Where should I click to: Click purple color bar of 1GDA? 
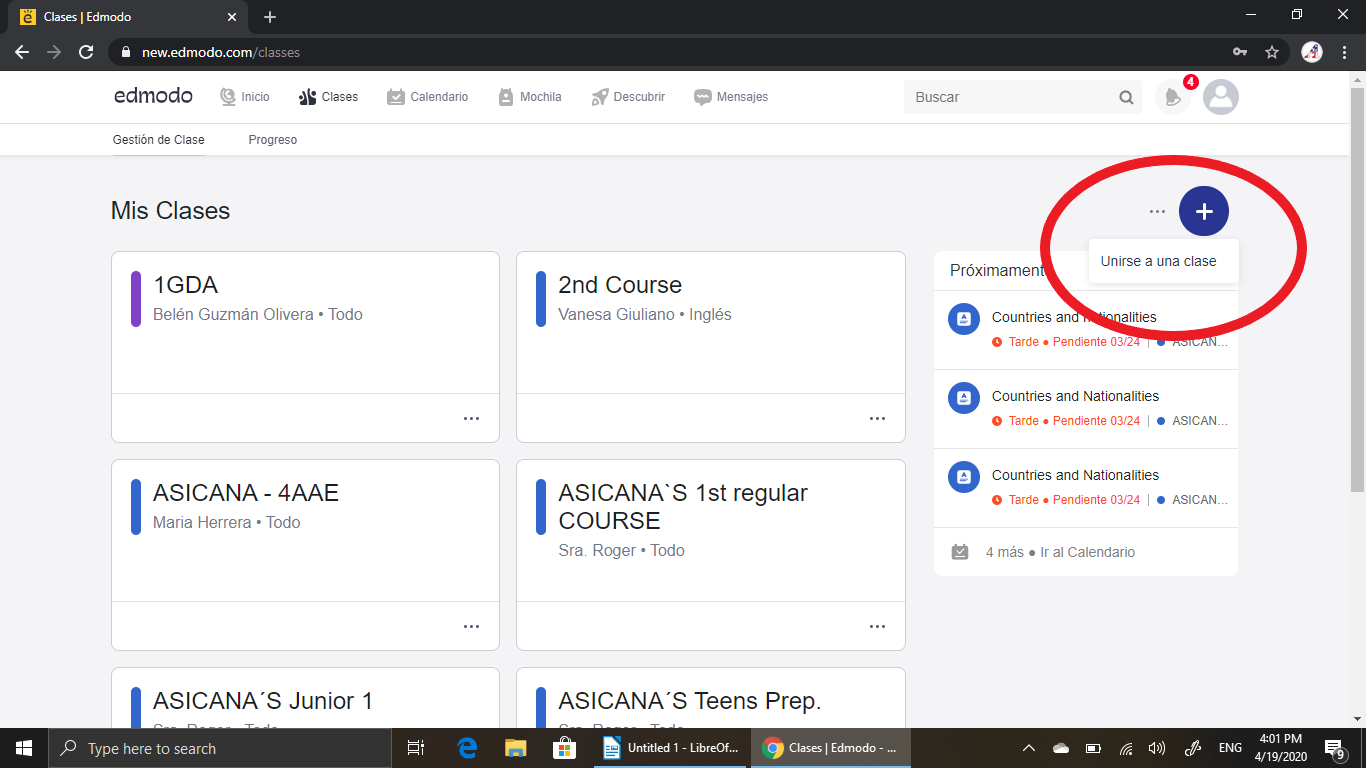pyautogui.click(x=136, y=299)
